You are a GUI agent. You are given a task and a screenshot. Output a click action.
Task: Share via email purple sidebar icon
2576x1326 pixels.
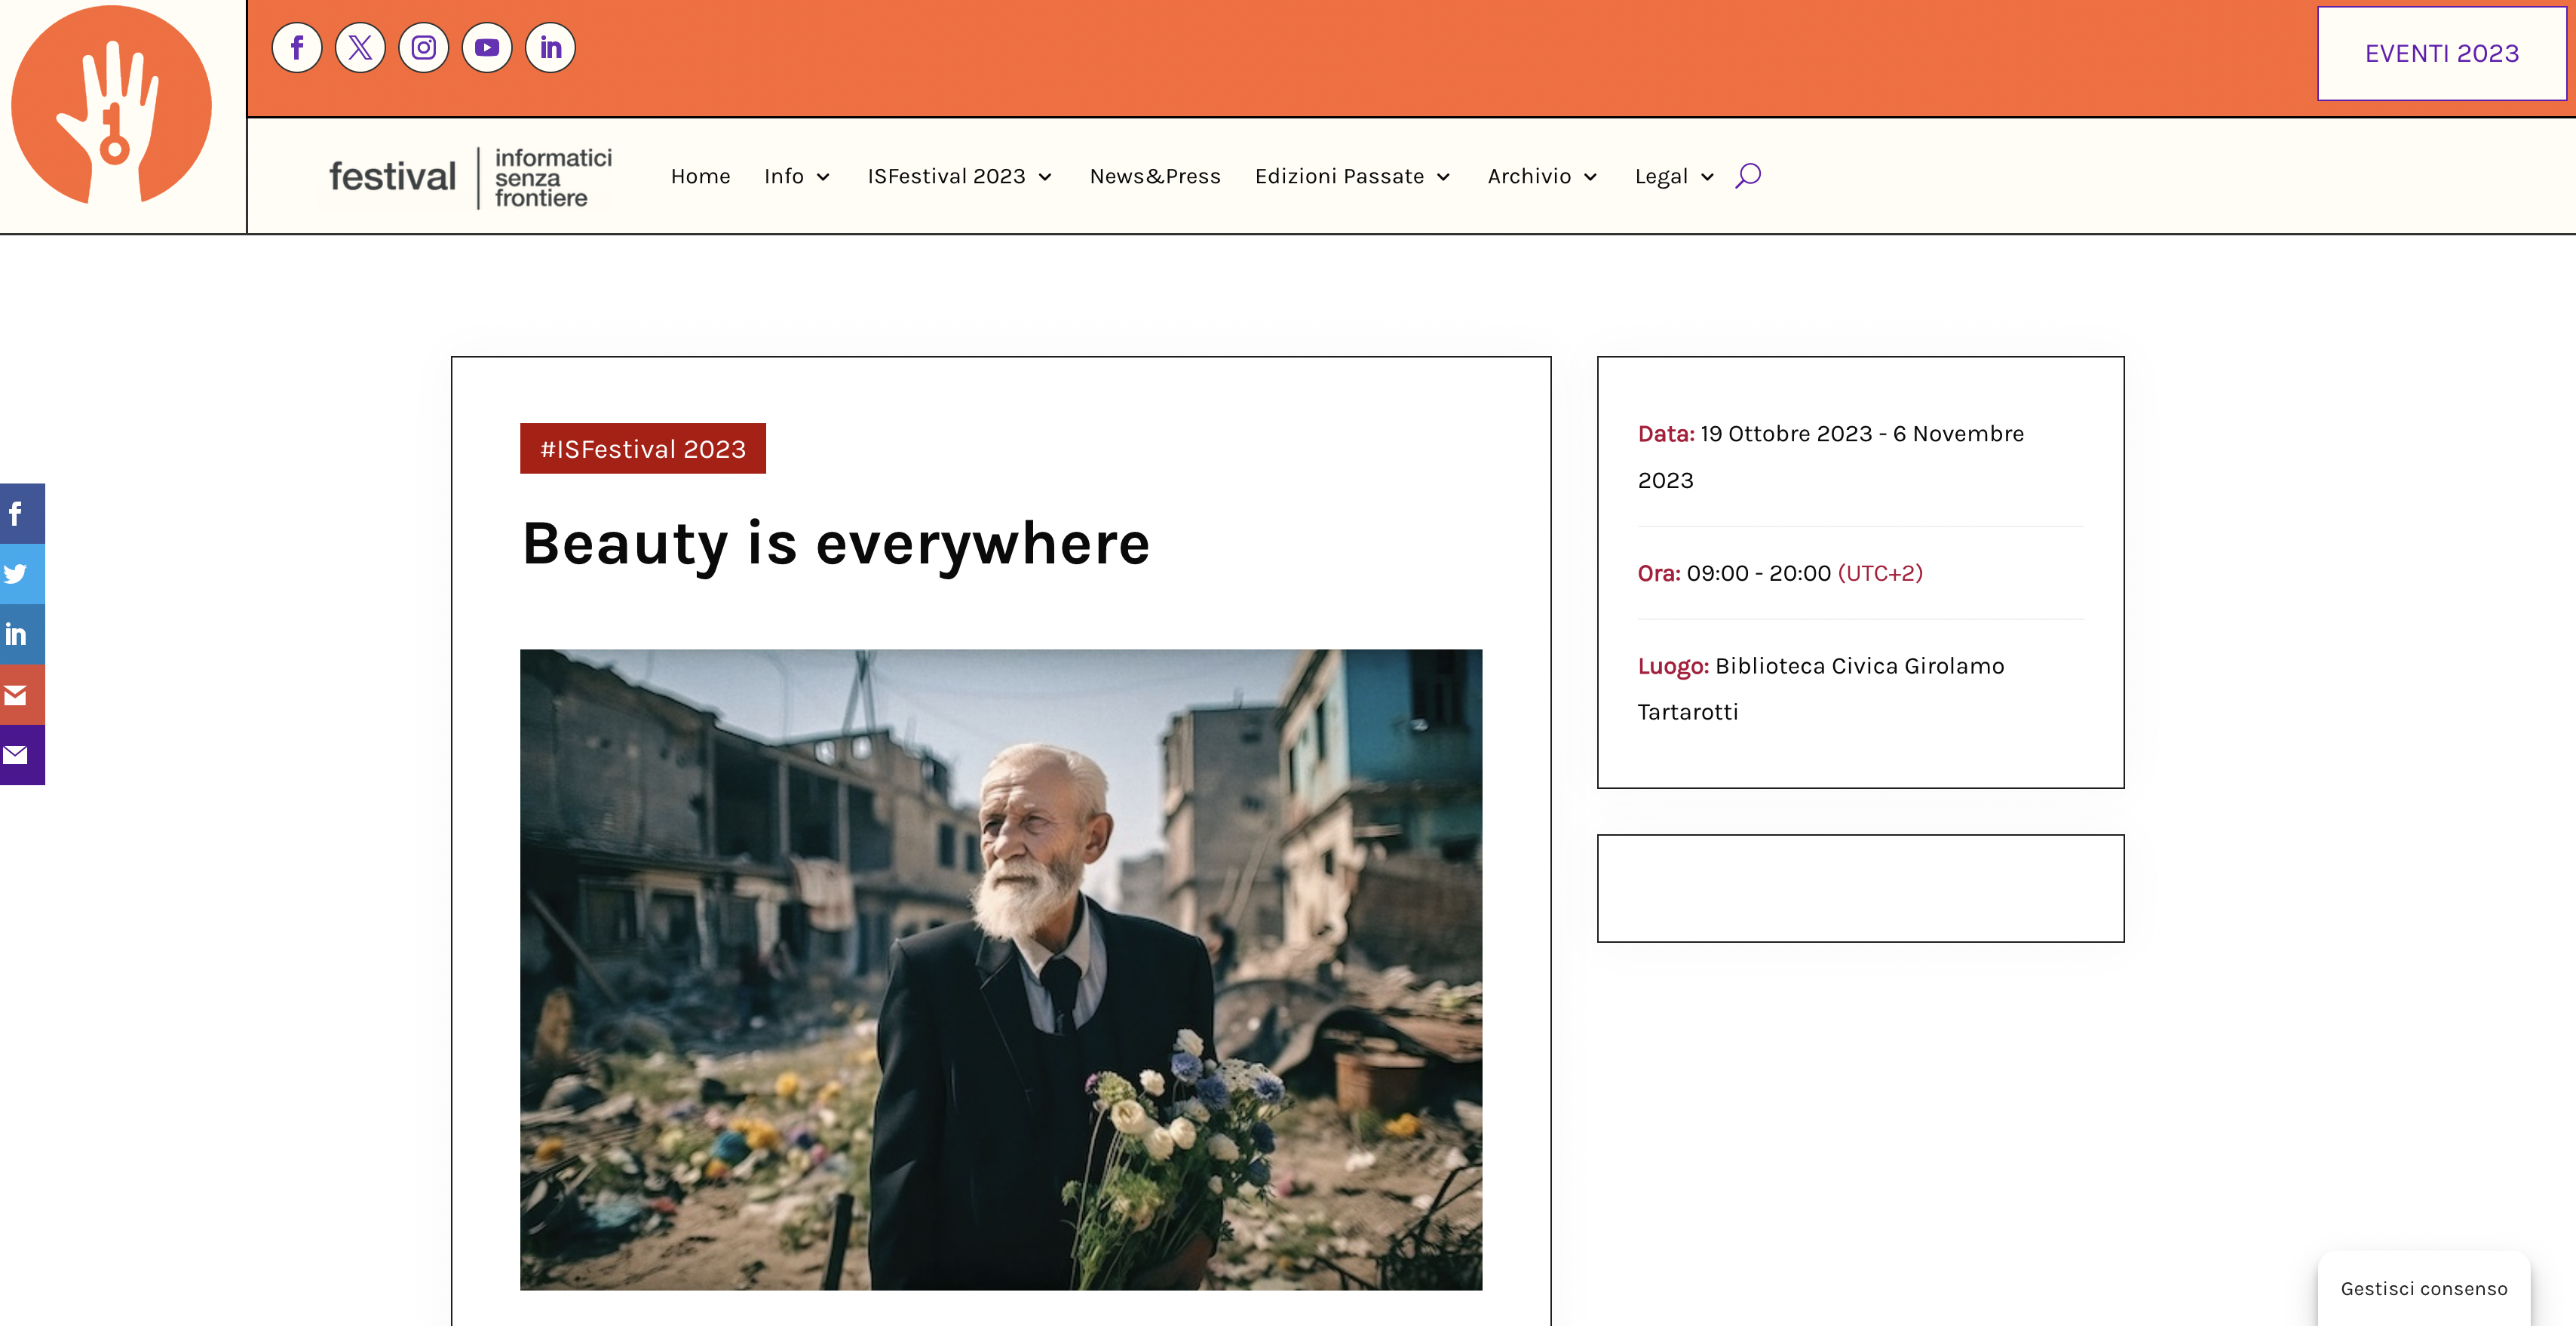22,755
